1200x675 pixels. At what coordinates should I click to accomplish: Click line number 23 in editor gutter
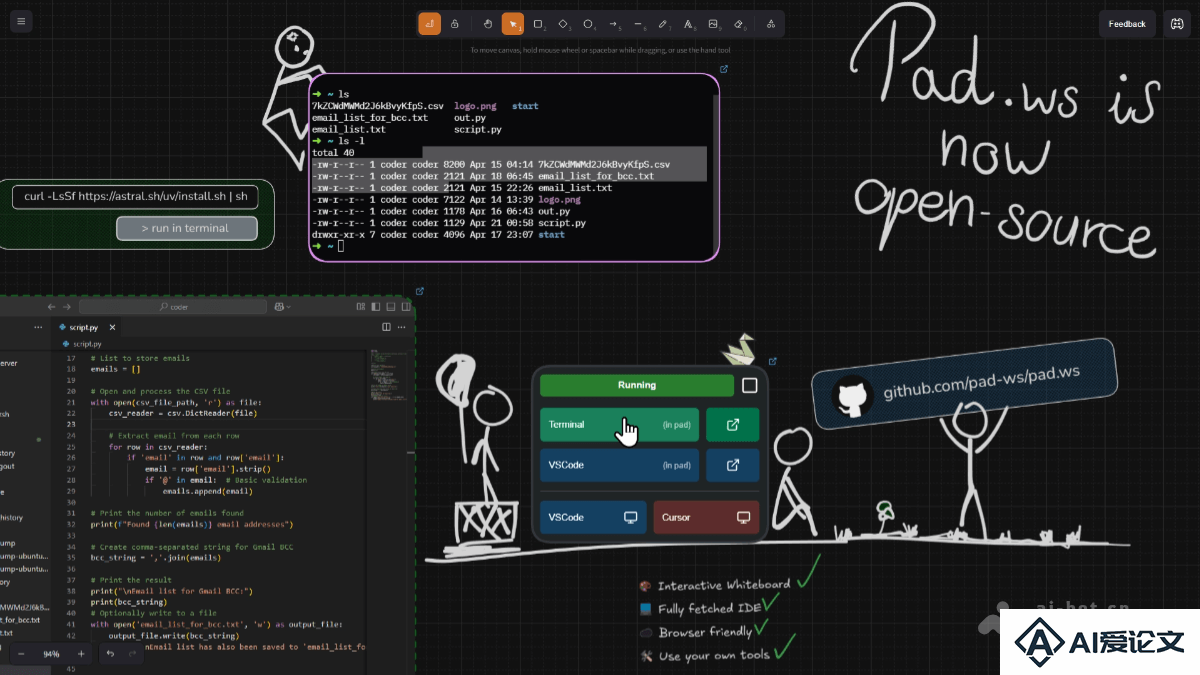tap(71, 424)
